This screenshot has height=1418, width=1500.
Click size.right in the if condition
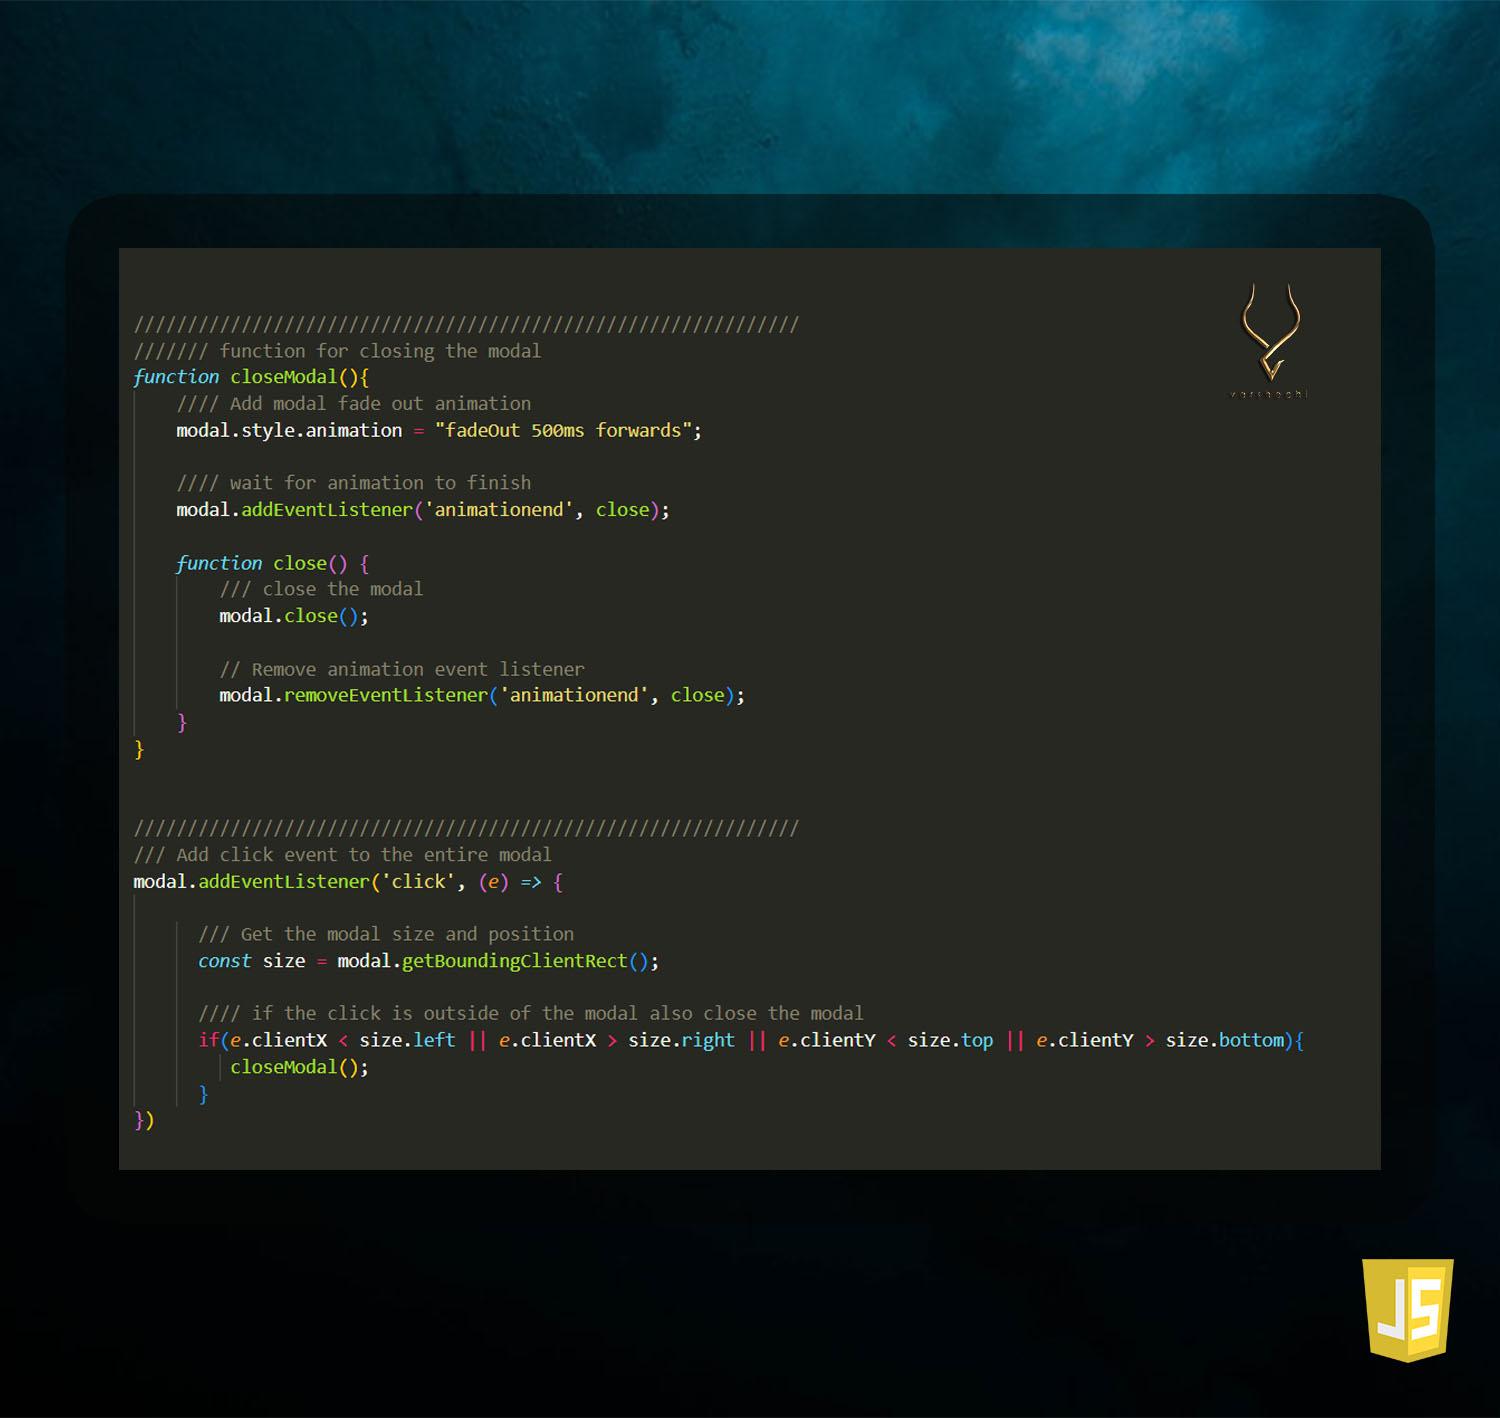[x=681, y=1040]
